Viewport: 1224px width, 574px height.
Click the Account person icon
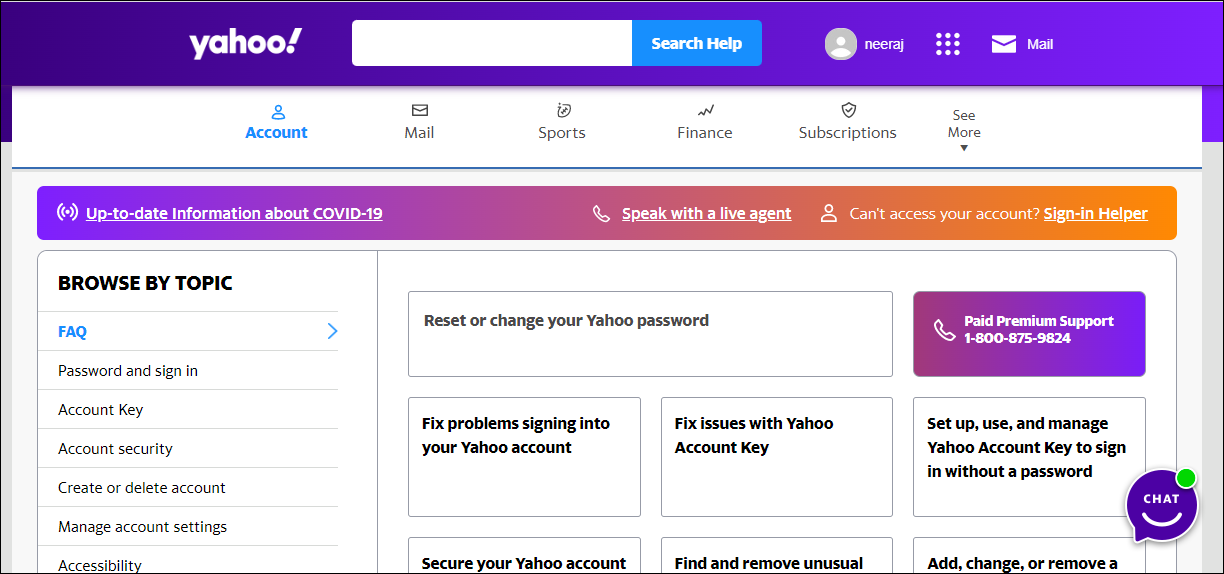pyautogui.click(x=278, y=112)
